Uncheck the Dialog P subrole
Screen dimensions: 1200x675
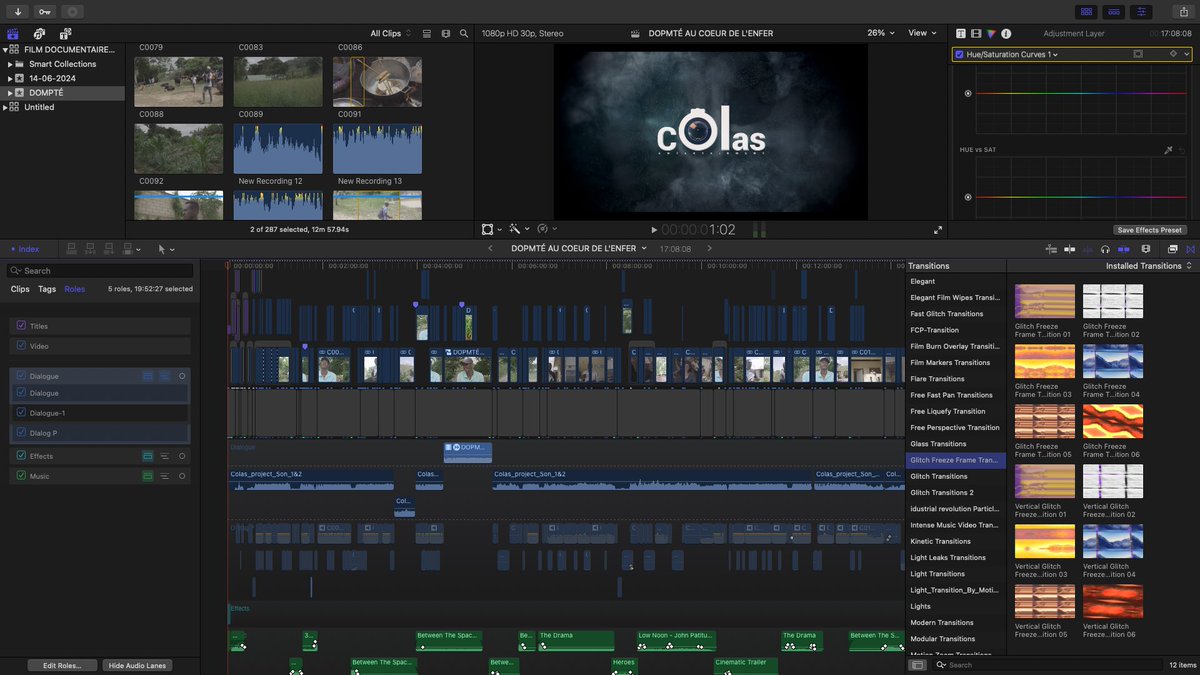point(22,433)
